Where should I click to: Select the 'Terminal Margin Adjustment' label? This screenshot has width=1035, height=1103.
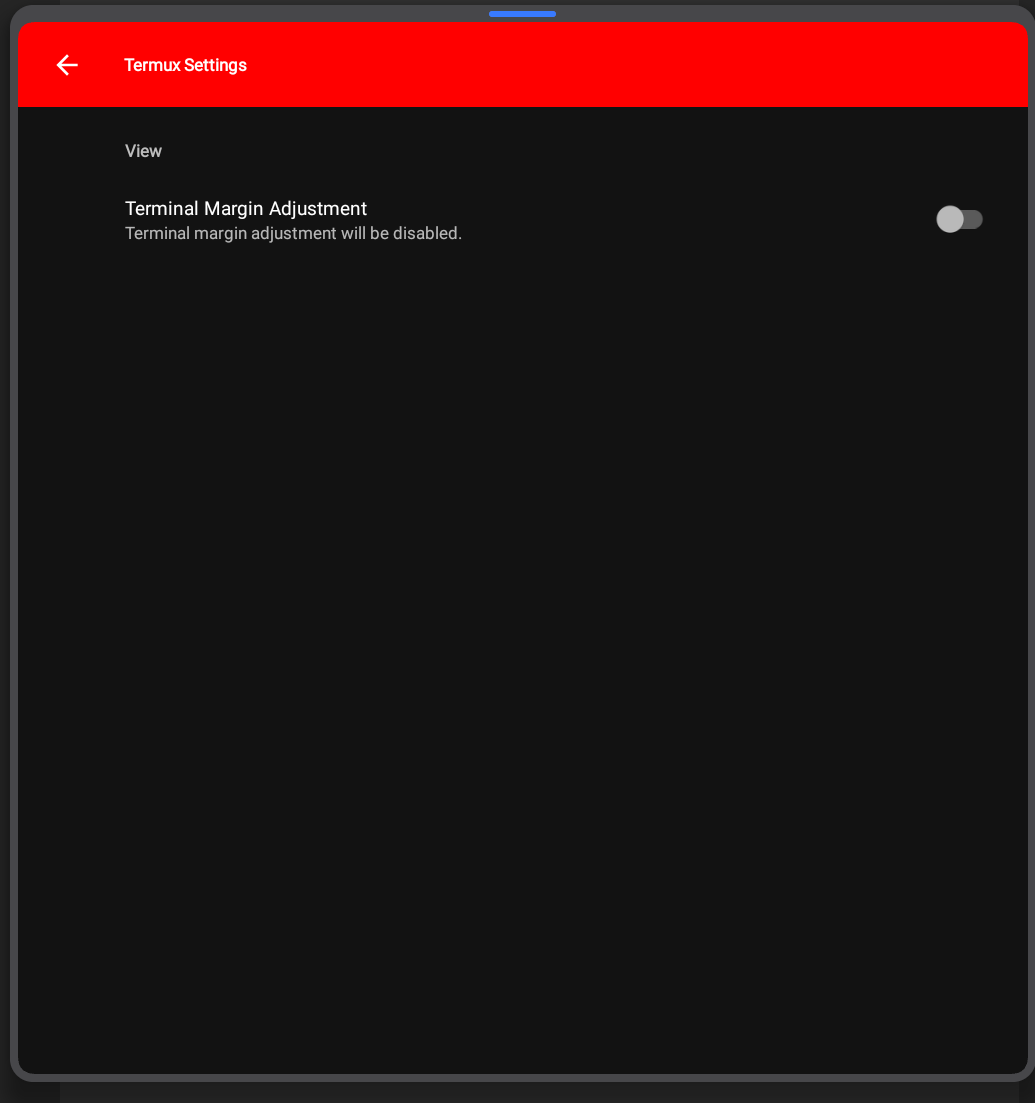click(246, 208)
